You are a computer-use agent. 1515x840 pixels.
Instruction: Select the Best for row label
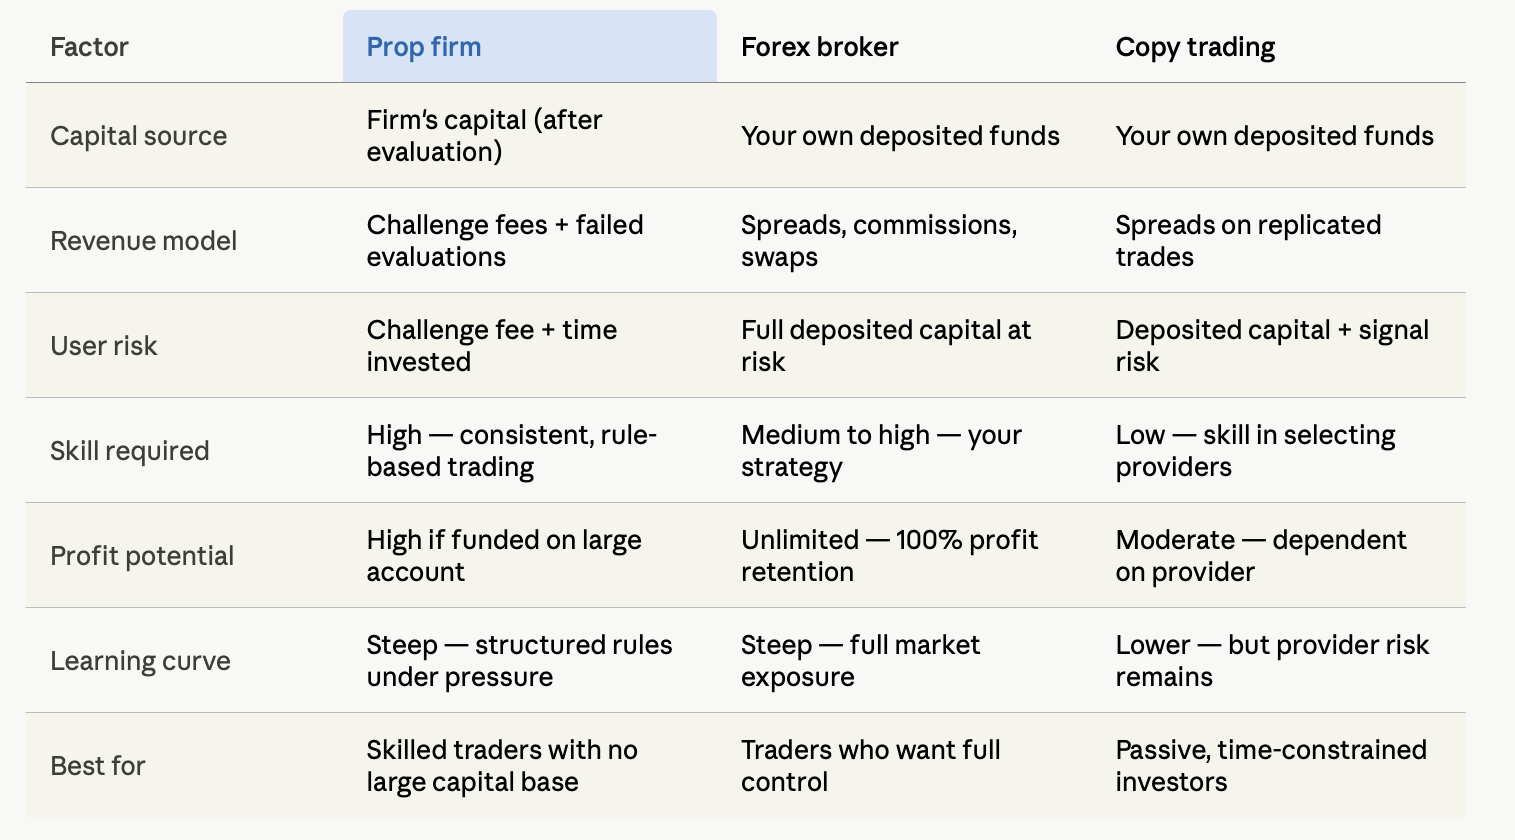pos(97,766)
